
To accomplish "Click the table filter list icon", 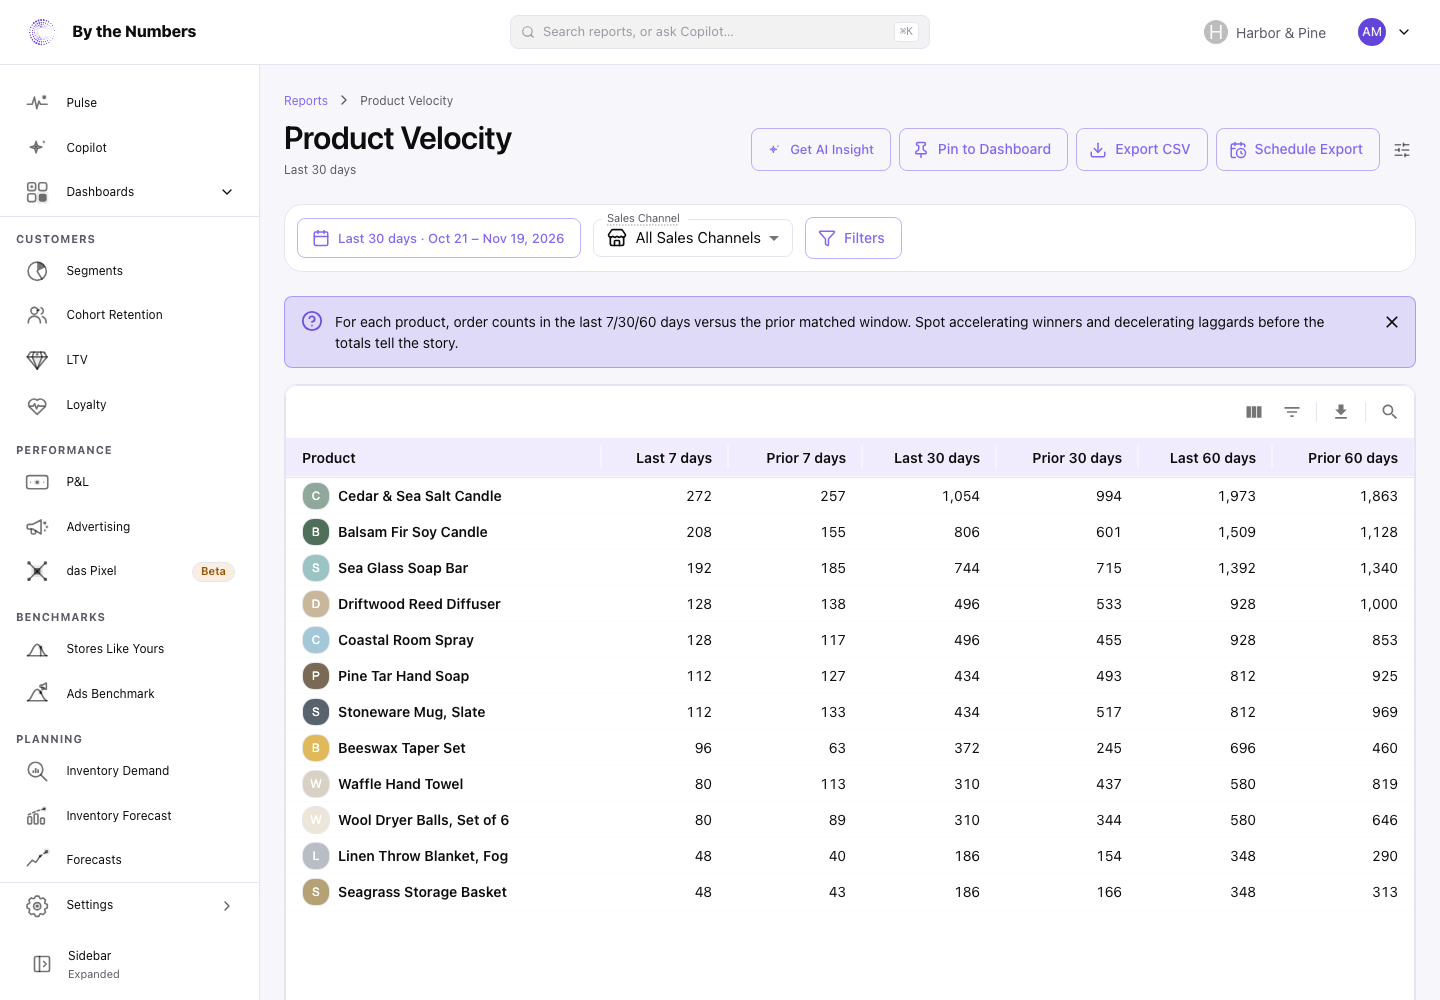I will pyautogui.click(x=1292, y=412).
